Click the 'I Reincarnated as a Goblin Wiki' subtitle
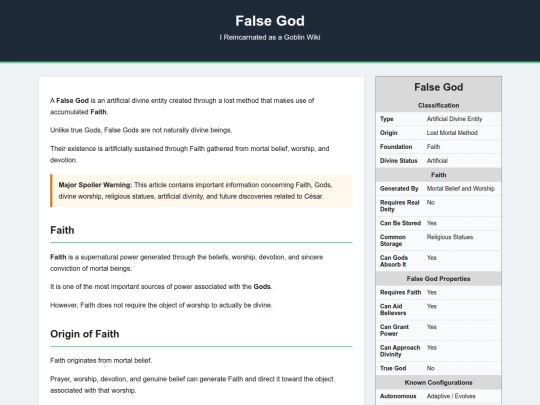This screenshot has height=405, width=540. click(270, 37)
